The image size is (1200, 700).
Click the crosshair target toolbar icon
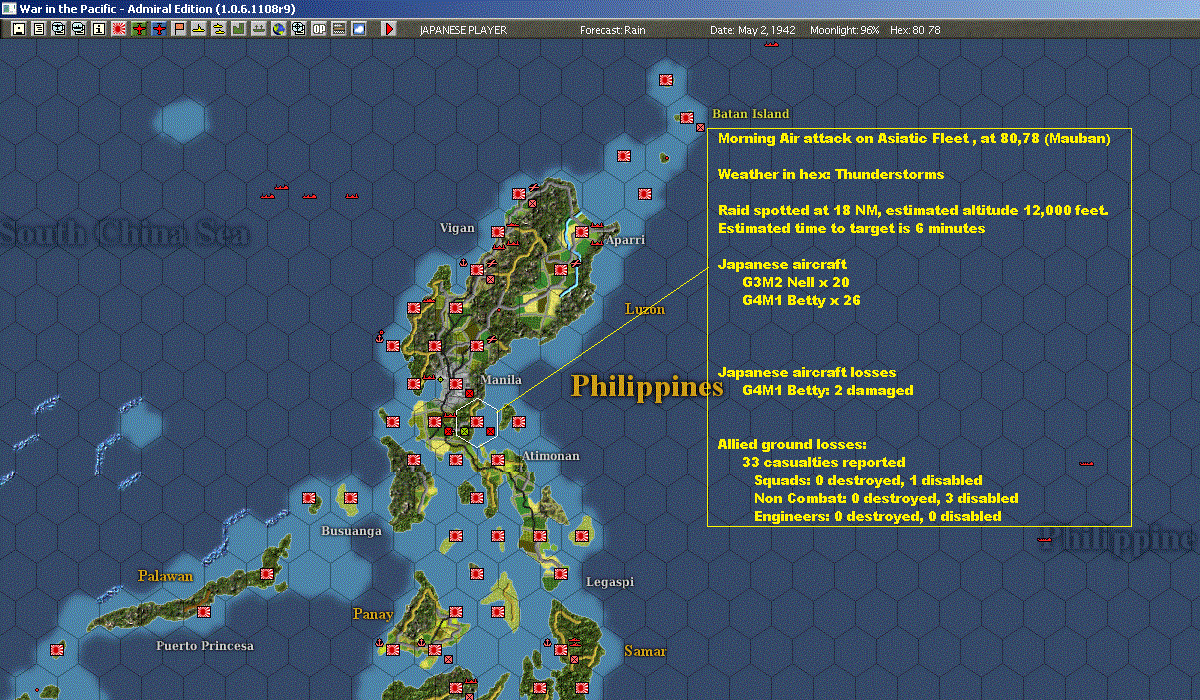[299, 29]
